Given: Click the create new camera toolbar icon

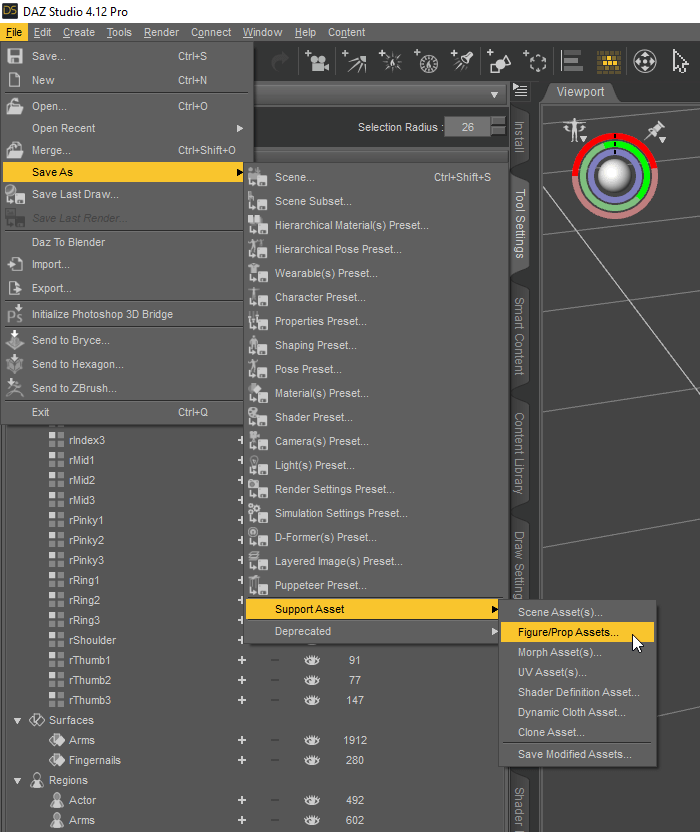Looking at the screenshot, I should click(317, 62).
